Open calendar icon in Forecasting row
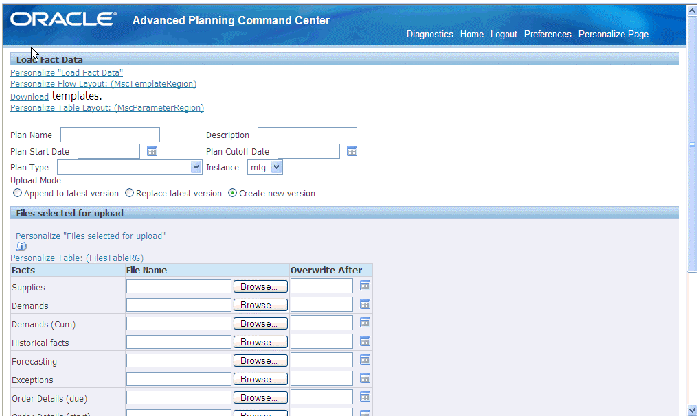This screenshot has width=699, height=419. [365, 360]
